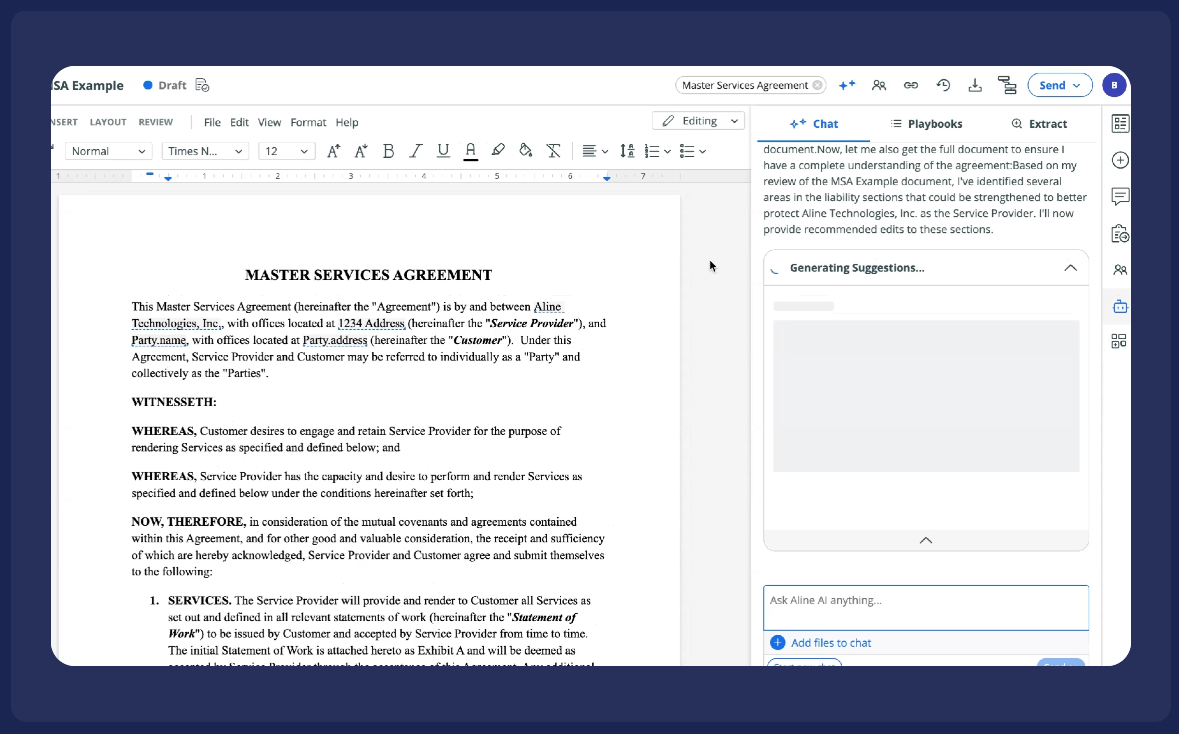Open version history clock icon
Screen dimensions: 1179x734
(x=943, y=85)
